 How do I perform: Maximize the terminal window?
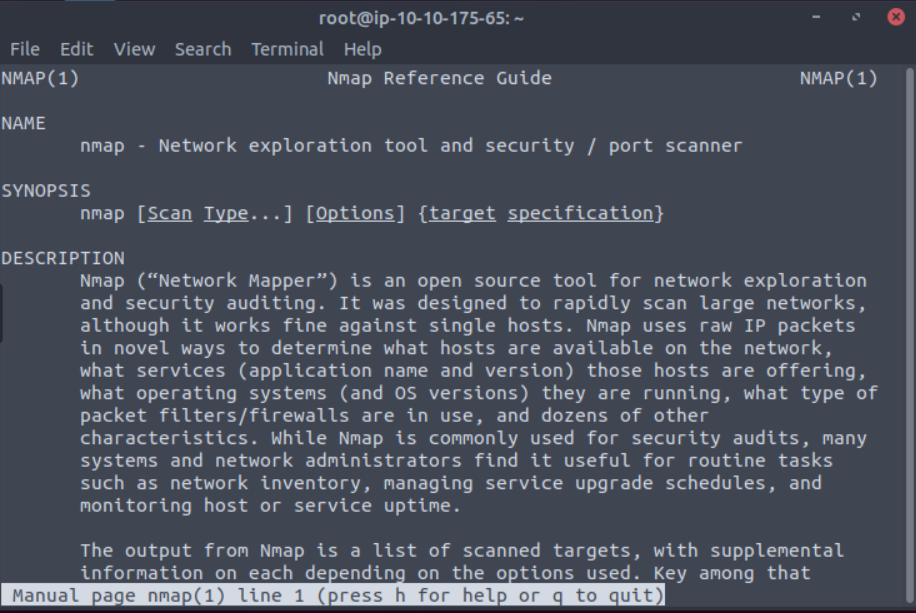[856, 17]
